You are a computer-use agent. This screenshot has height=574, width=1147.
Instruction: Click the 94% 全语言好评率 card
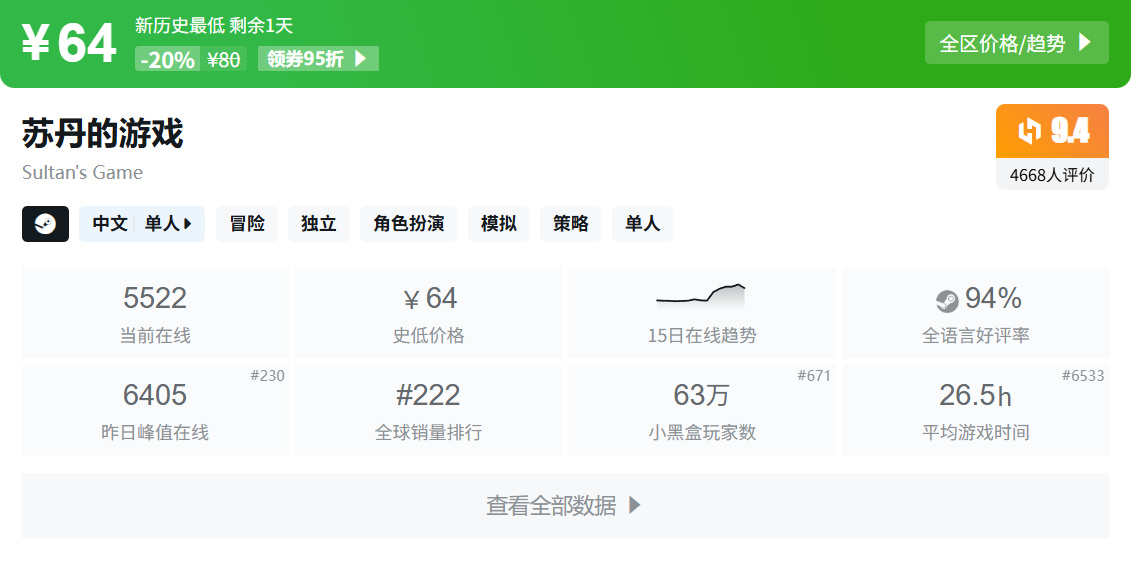pyautogui.click(x=976, y=313)
